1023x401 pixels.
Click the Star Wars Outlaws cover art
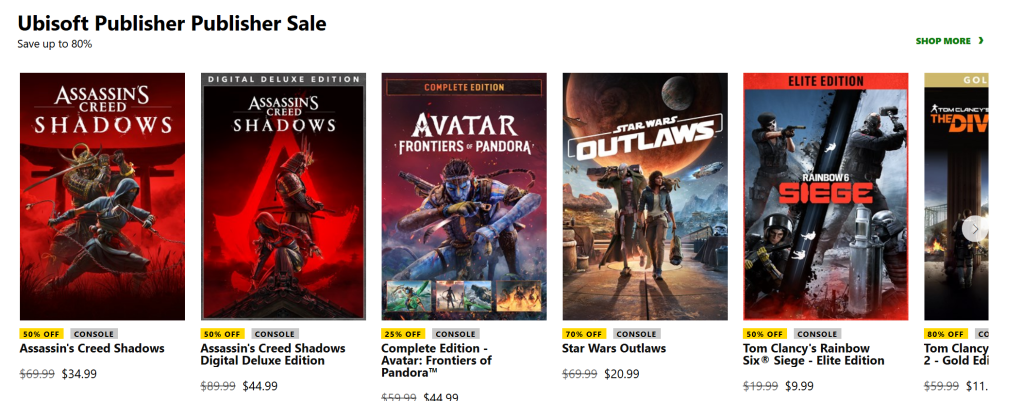pyautogui.click(x=645, y=196)
